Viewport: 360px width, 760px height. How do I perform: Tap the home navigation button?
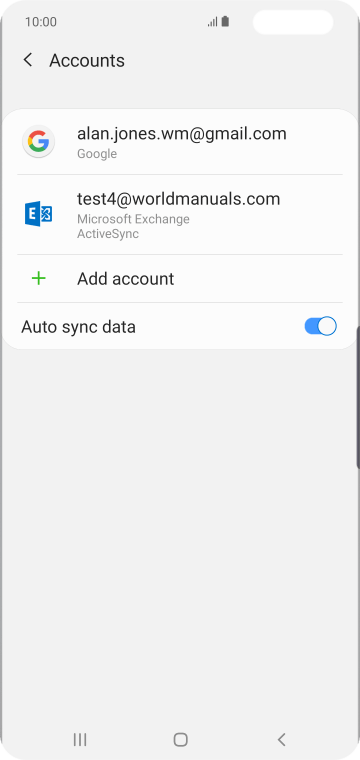click(180, 739)
